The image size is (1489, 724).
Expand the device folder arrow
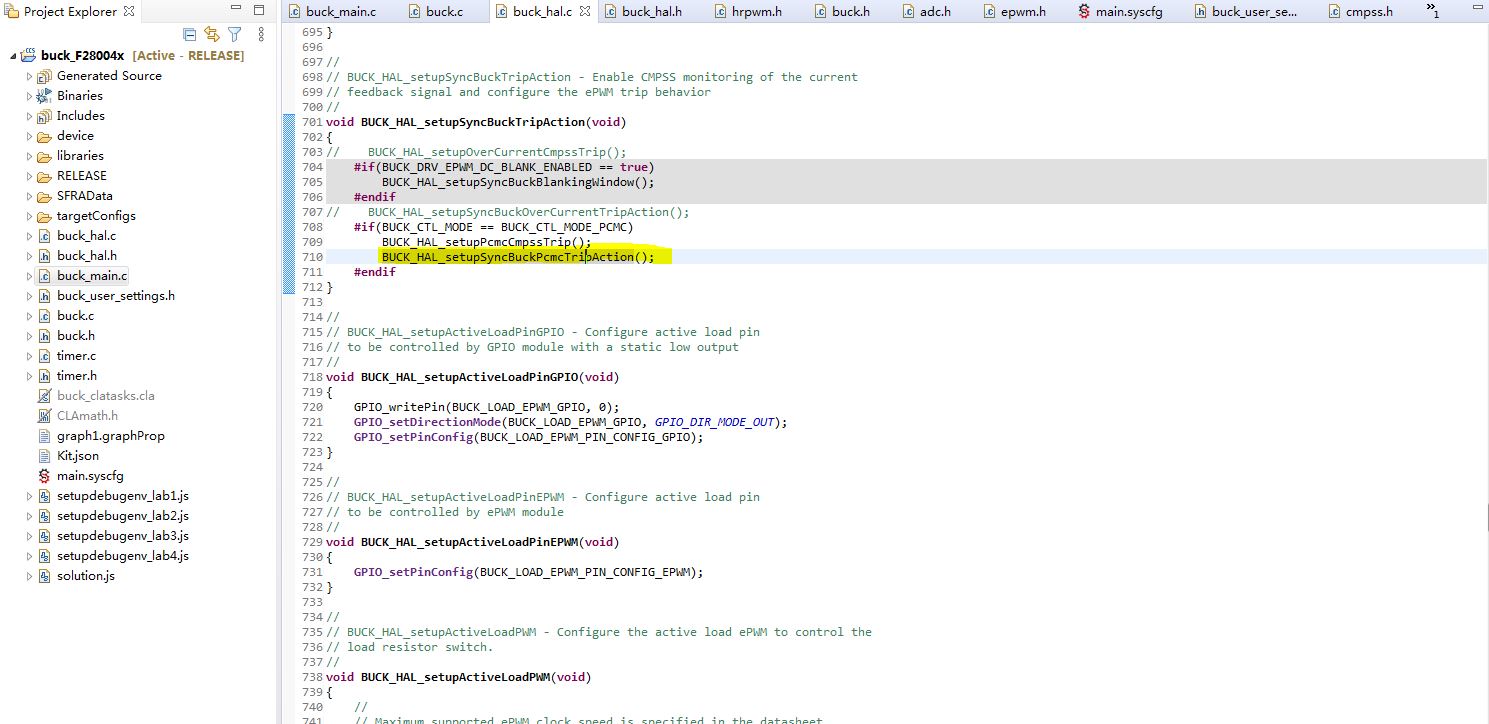[29, 136]
